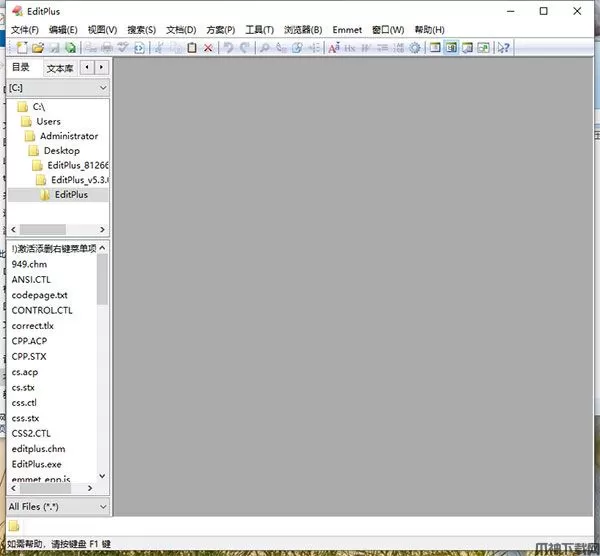This screenshot has width=600, height=556.
Task: Click the Spell Check toolbar icon
Action: pos(123,48)
